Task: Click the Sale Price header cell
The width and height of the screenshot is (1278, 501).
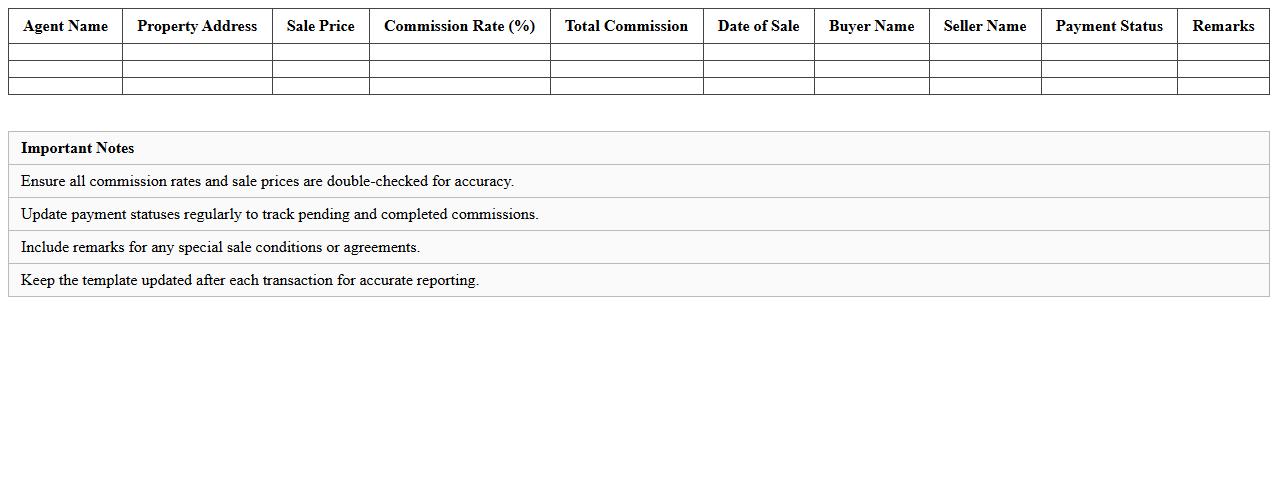Action: (320, 26)
